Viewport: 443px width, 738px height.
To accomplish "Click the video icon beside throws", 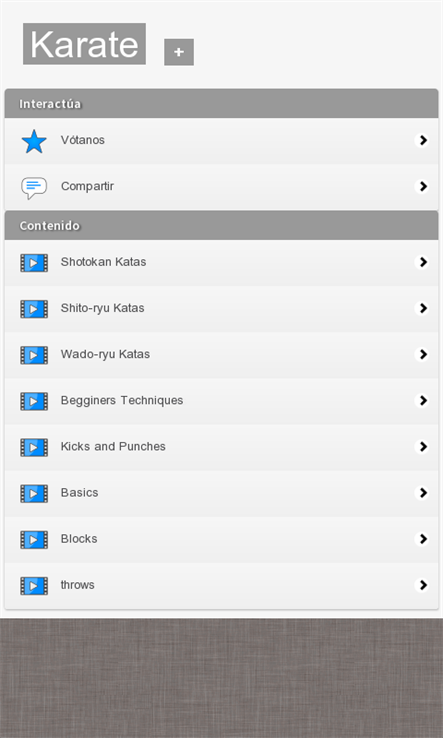I will tap(34, 586).
